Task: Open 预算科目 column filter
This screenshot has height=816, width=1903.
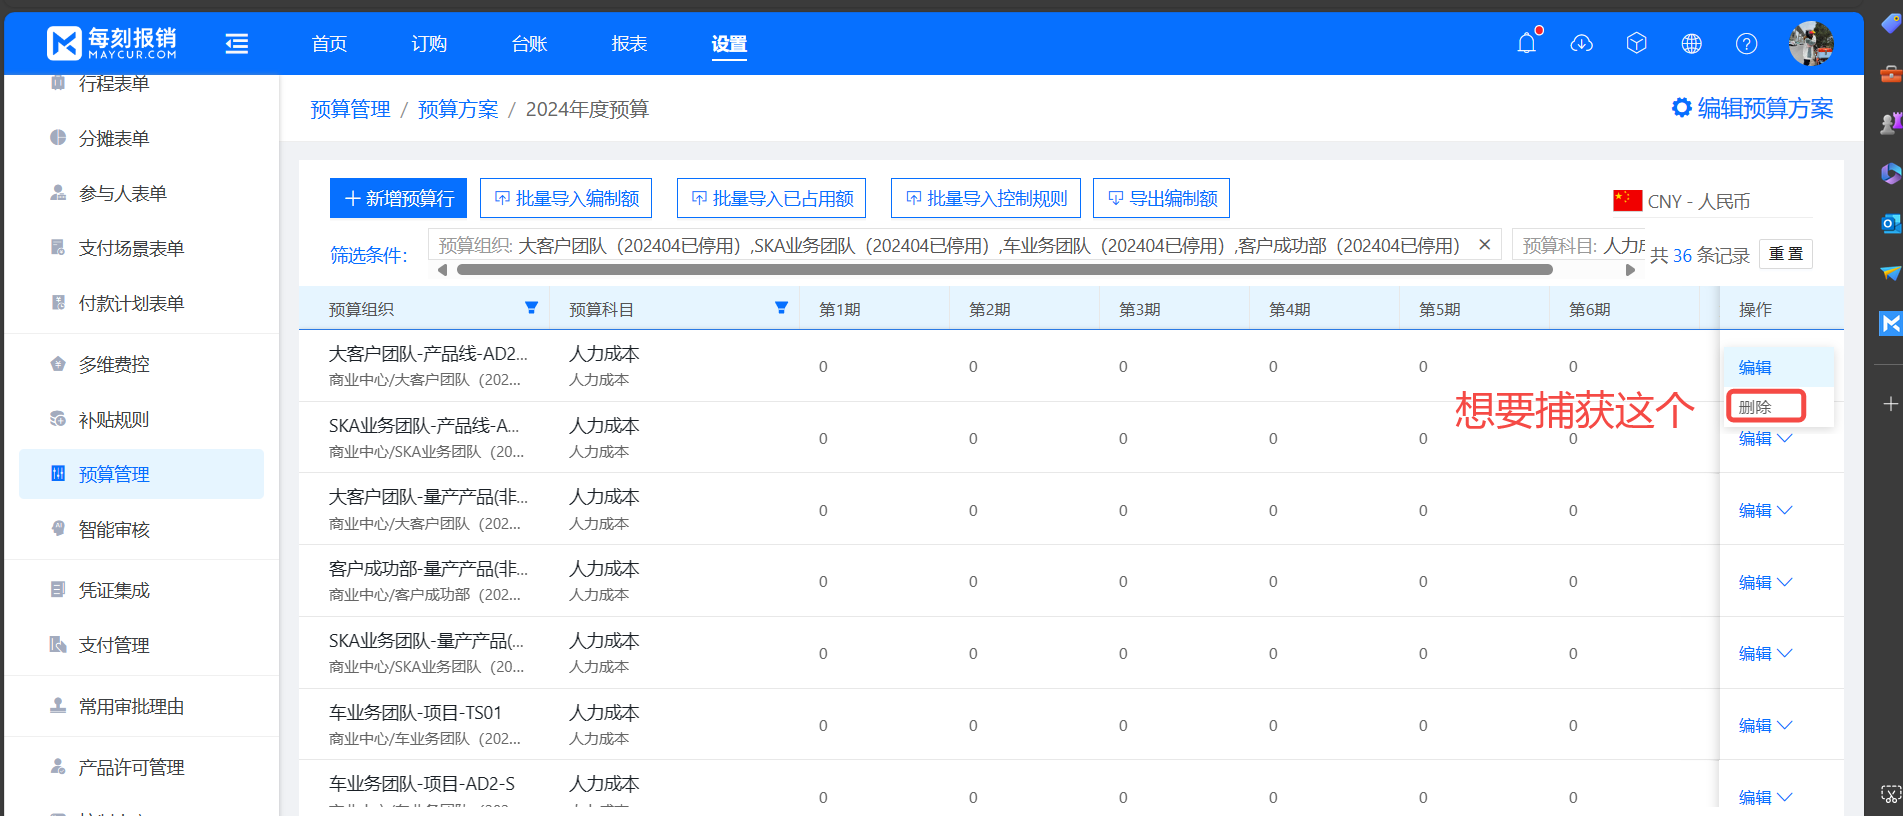Action: (781, 308)
